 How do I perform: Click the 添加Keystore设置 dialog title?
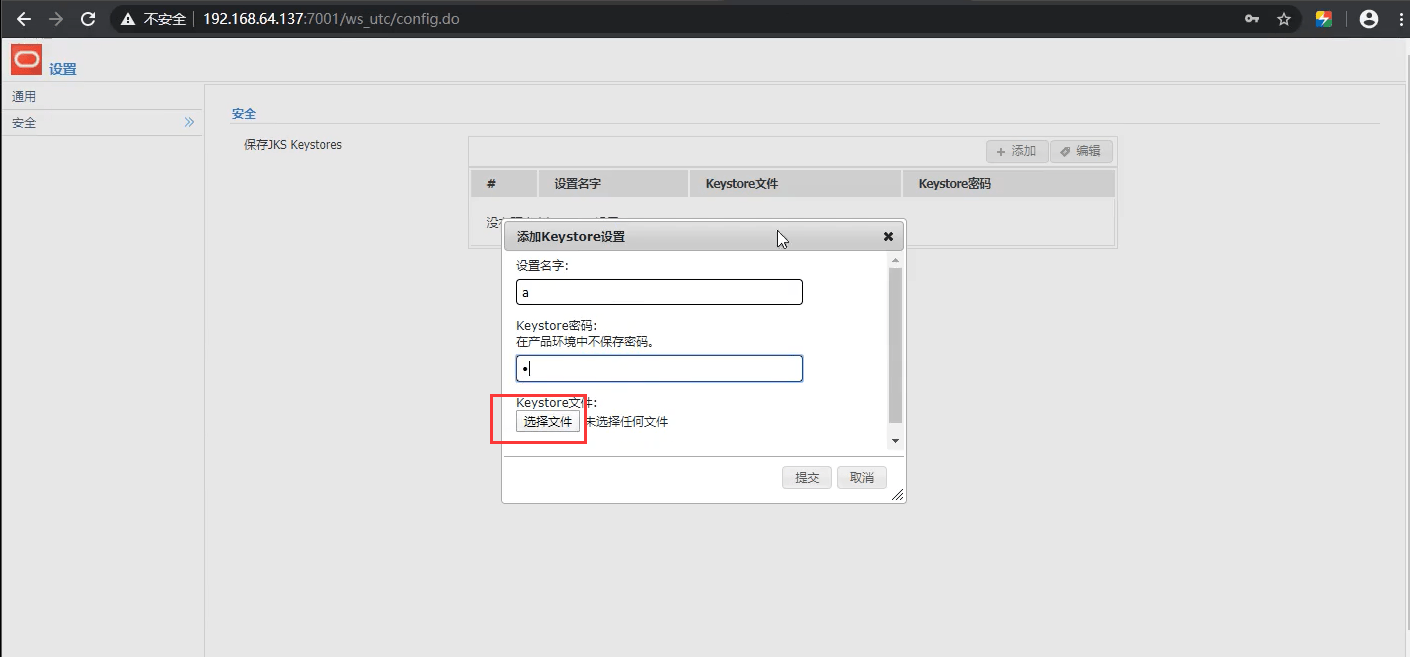point(571,237)
